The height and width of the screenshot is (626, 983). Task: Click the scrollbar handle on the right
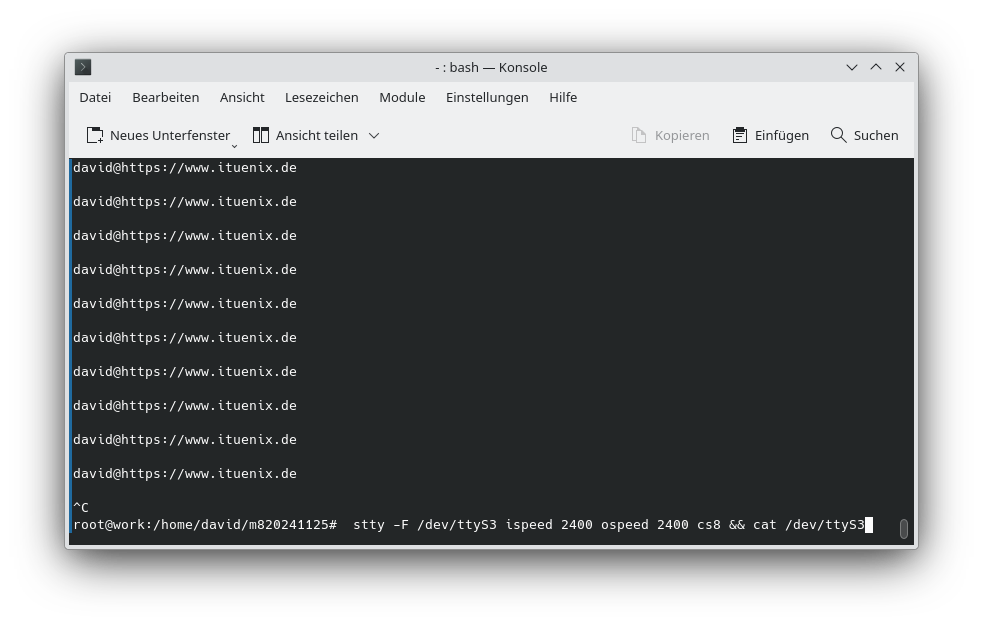click(x=904, y=529)
